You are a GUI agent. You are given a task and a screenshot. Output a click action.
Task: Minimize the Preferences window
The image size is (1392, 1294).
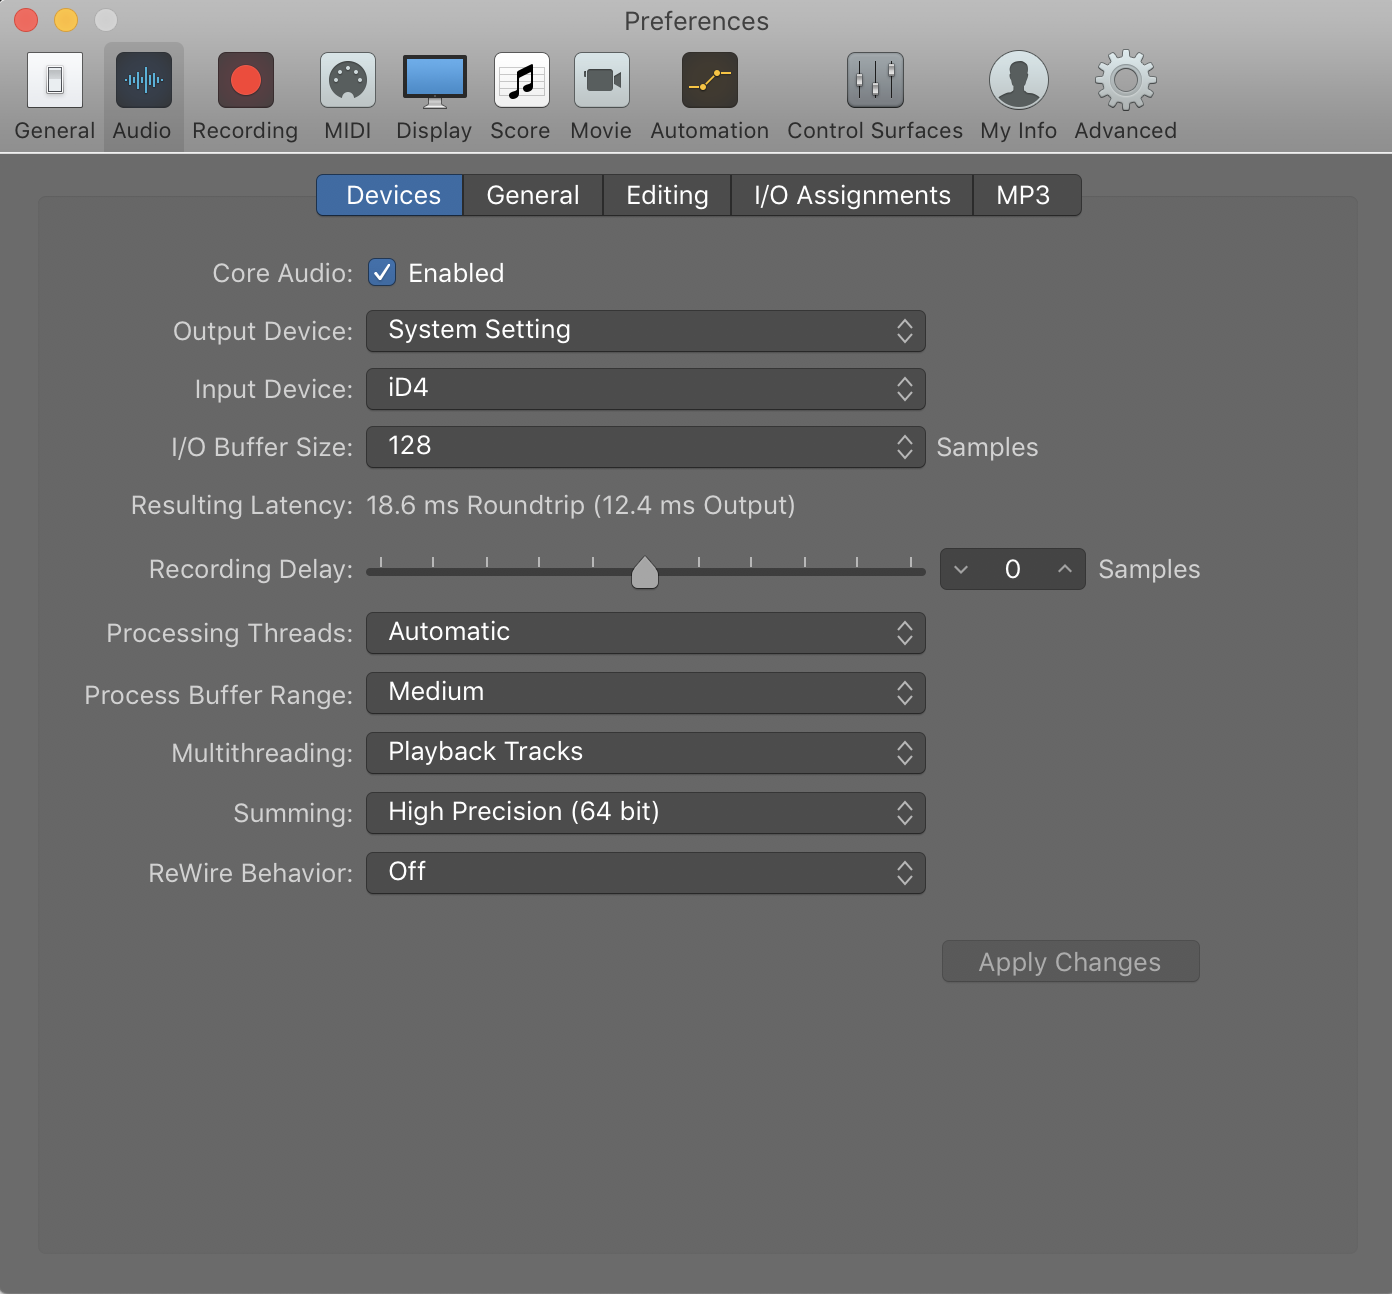tap(66, 20)
